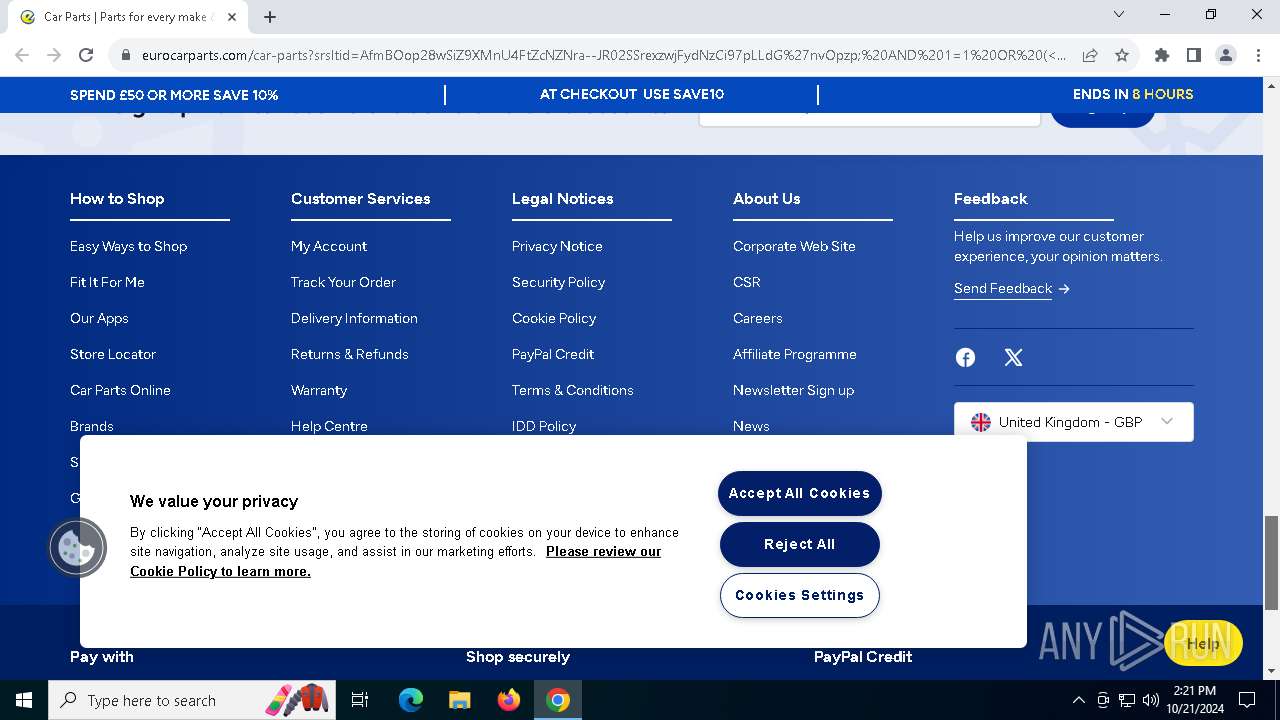Open Affiliate Programme link
Viewport: 1280px width, 720px height.
pyautogui.click(x=795, y=354)
